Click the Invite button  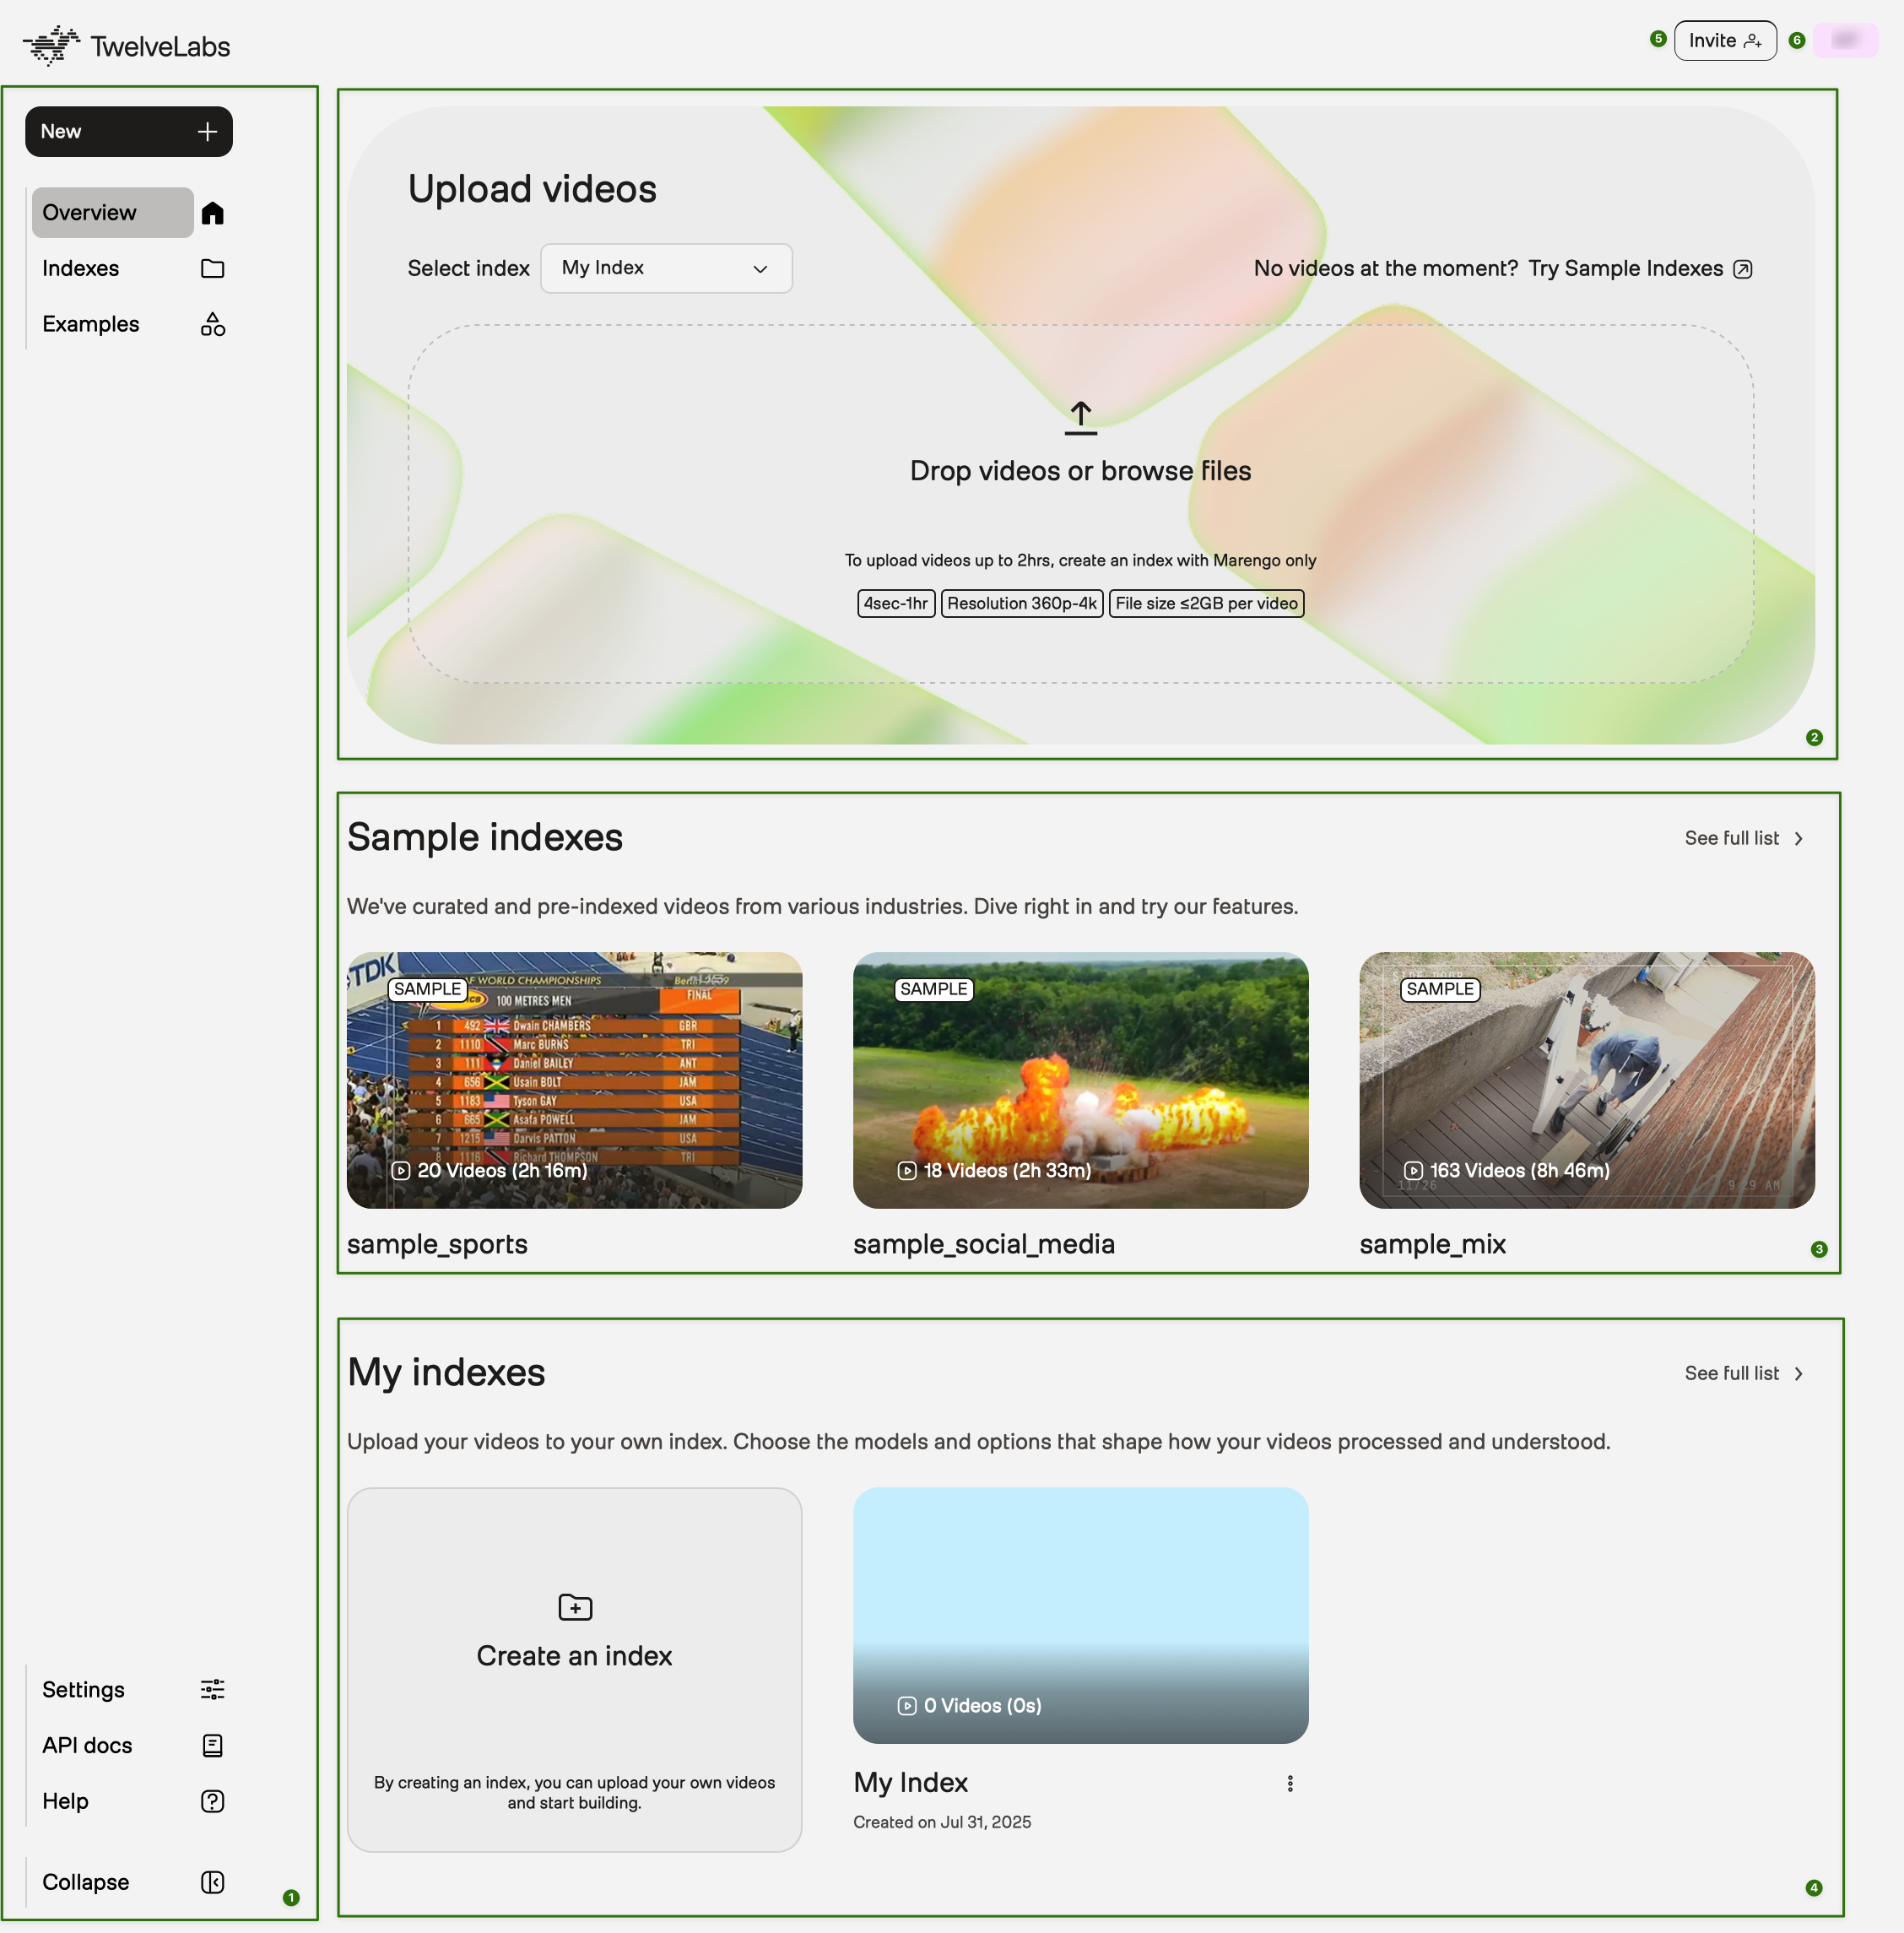1724,40
